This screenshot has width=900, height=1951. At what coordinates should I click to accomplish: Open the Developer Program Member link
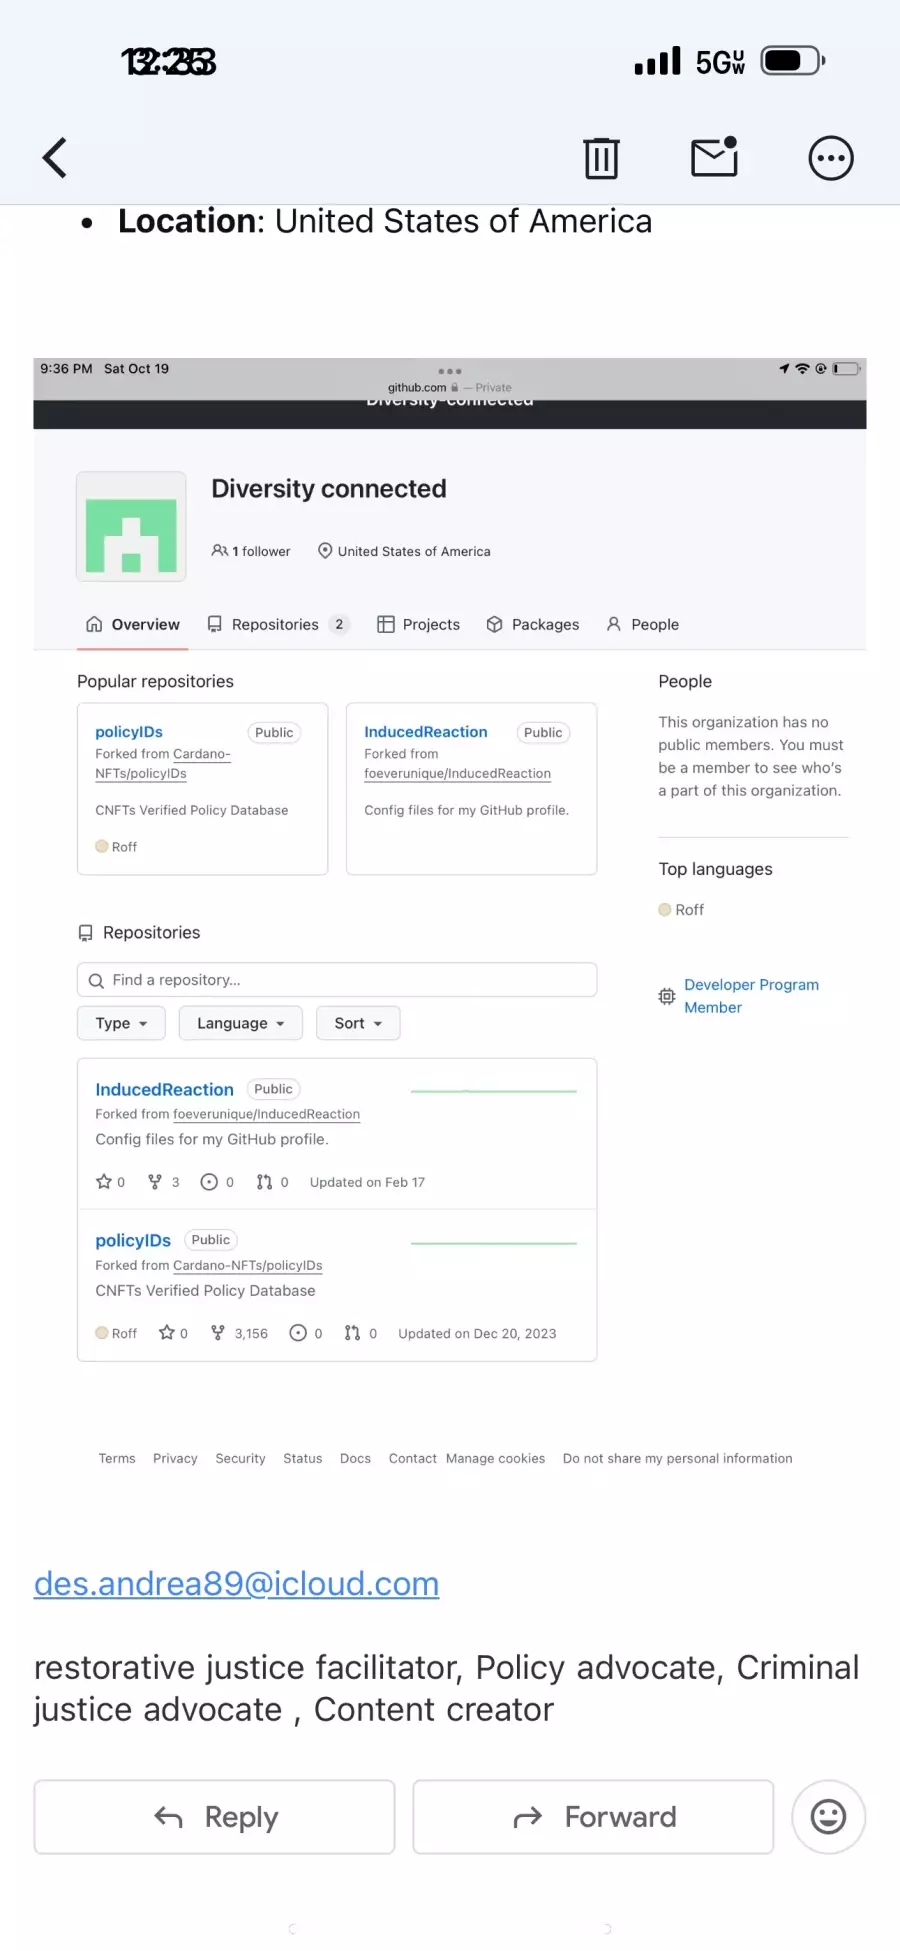[751, 996]
